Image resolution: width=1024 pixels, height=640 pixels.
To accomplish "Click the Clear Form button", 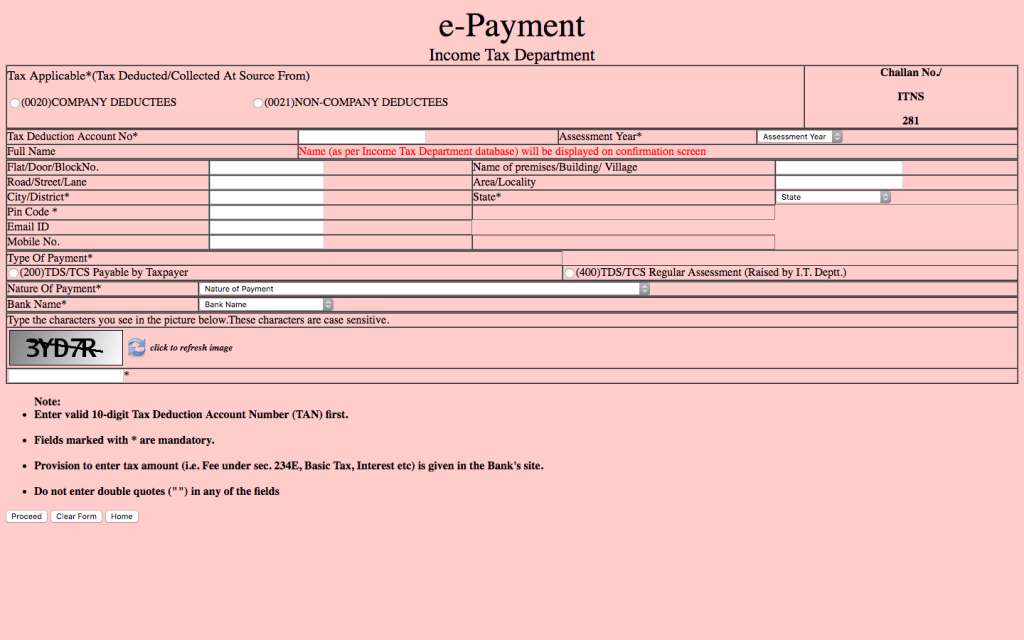I will [76, 517].
